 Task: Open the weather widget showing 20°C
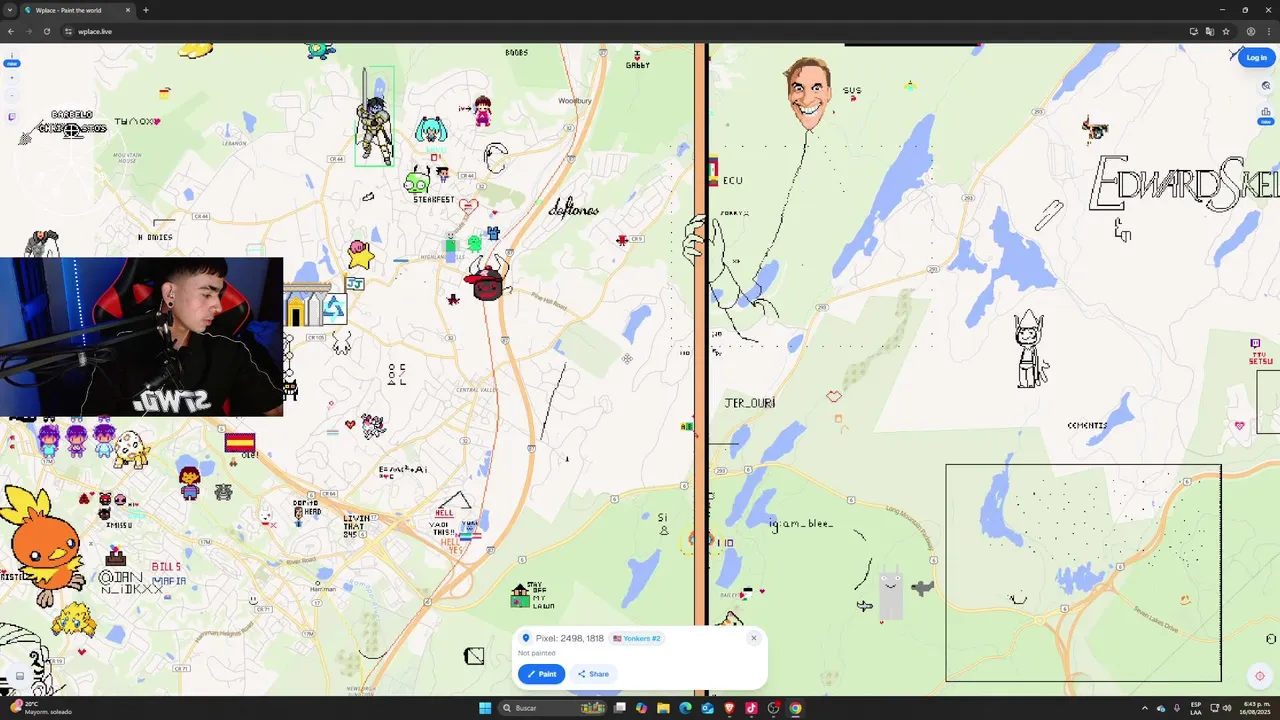click(40, 708)
